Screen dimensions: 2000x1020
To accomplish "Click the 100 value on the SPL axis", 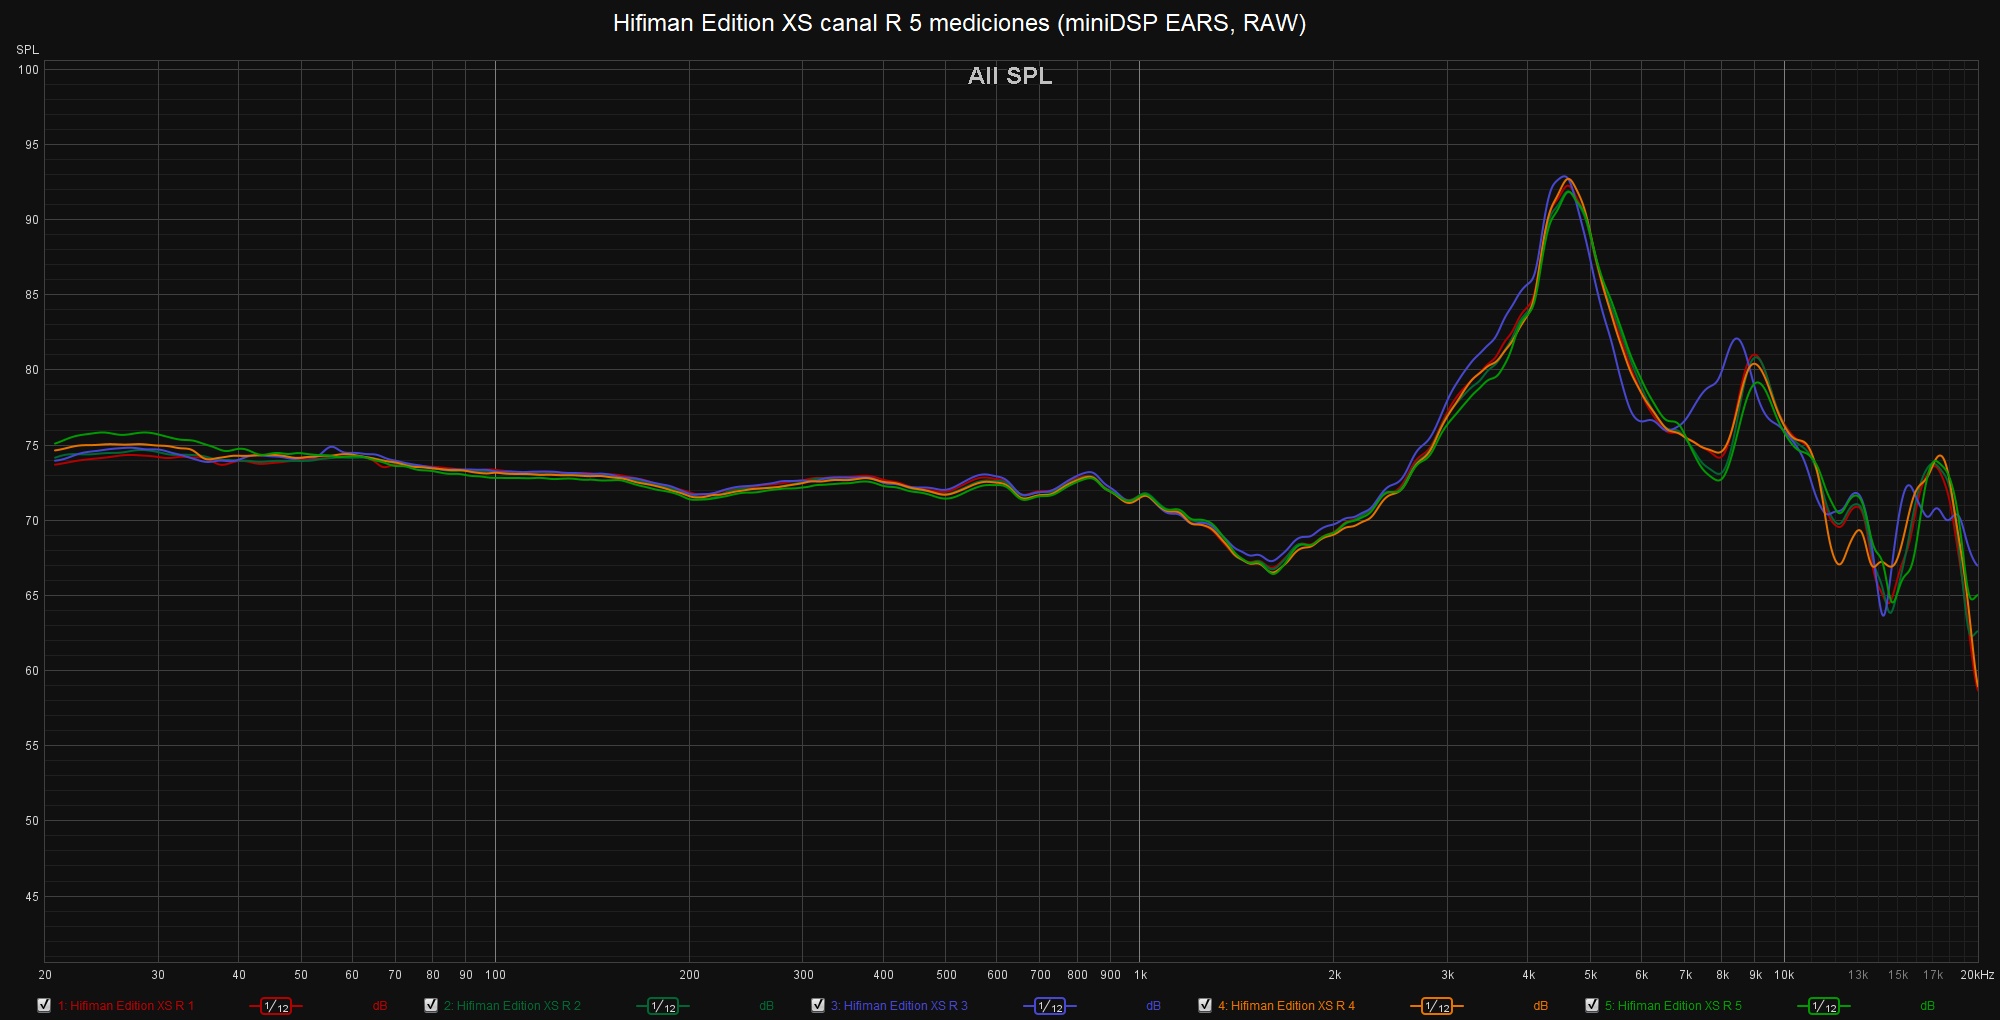I will point(28,70).
